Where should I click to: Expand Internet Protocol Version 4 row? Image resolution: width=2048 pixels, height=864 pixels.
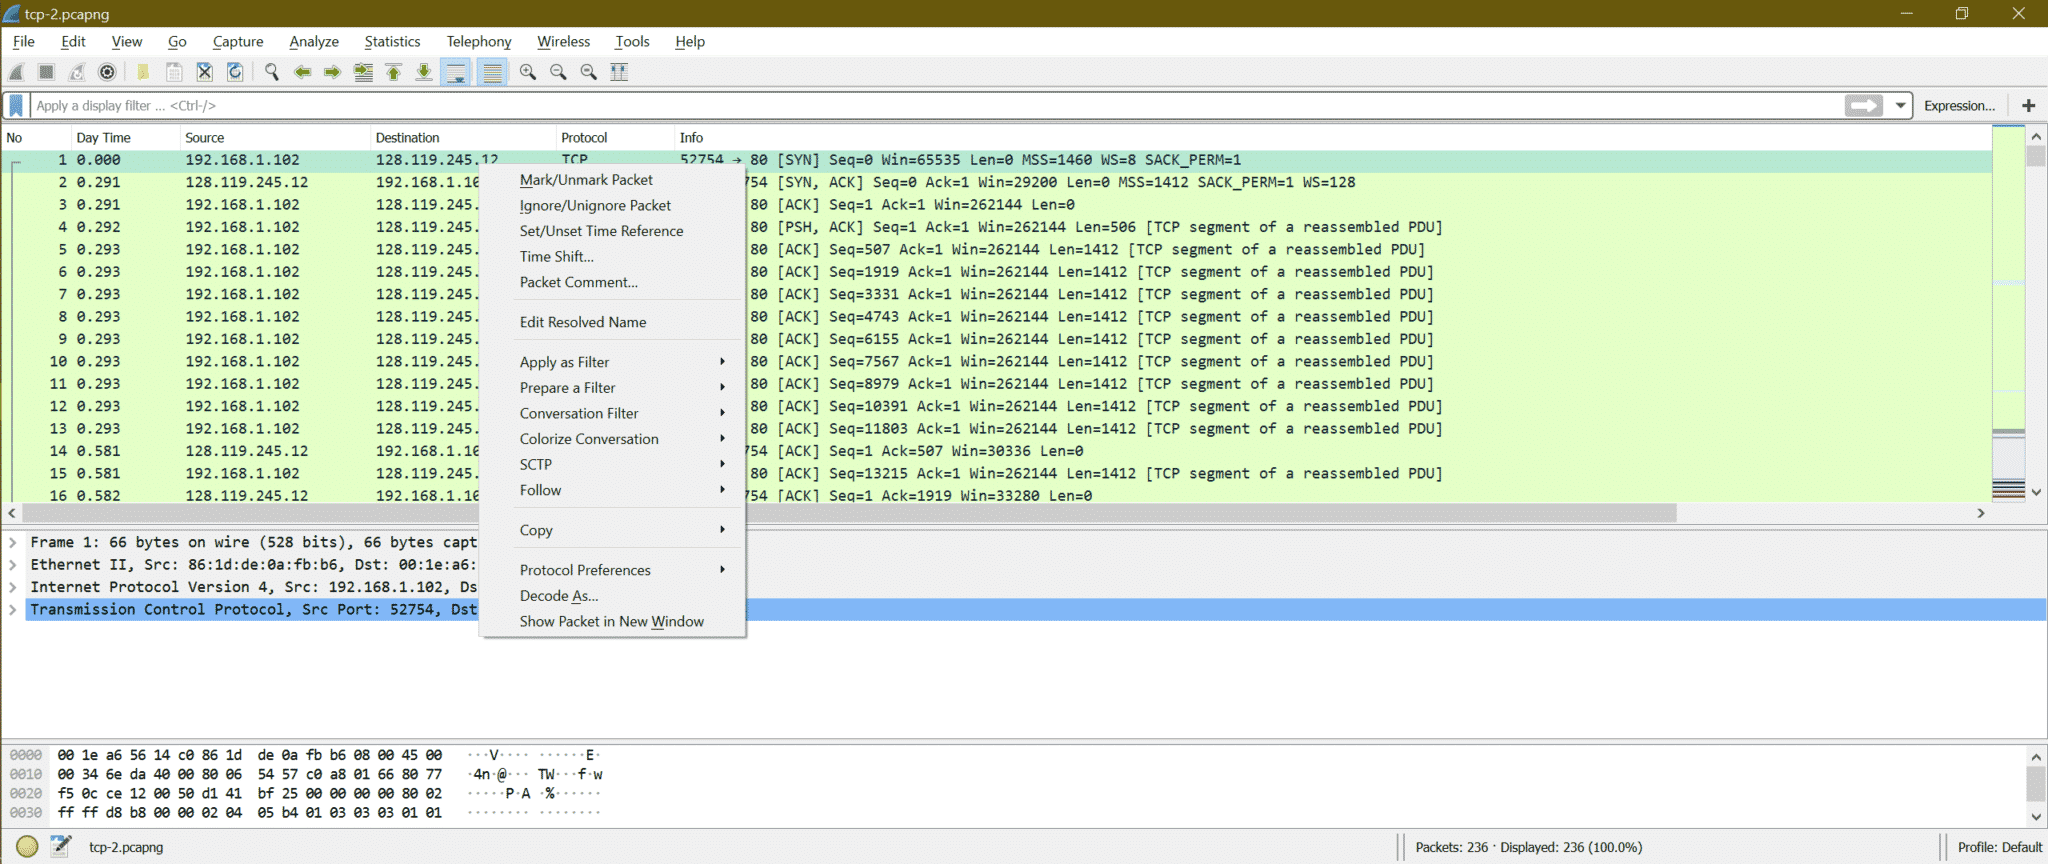point(12,587)
